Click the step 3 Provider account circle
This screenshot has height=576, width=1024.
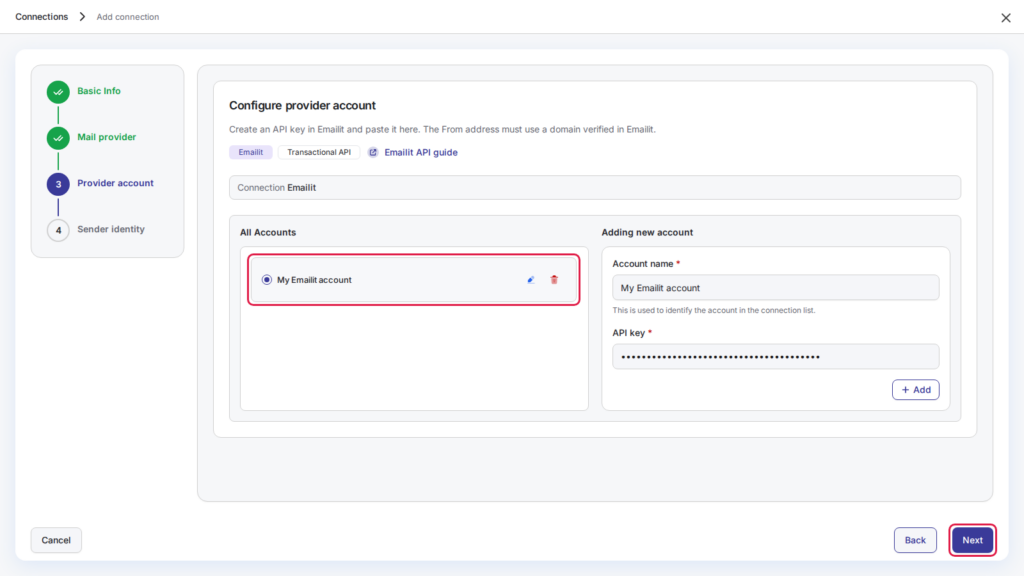58,184
